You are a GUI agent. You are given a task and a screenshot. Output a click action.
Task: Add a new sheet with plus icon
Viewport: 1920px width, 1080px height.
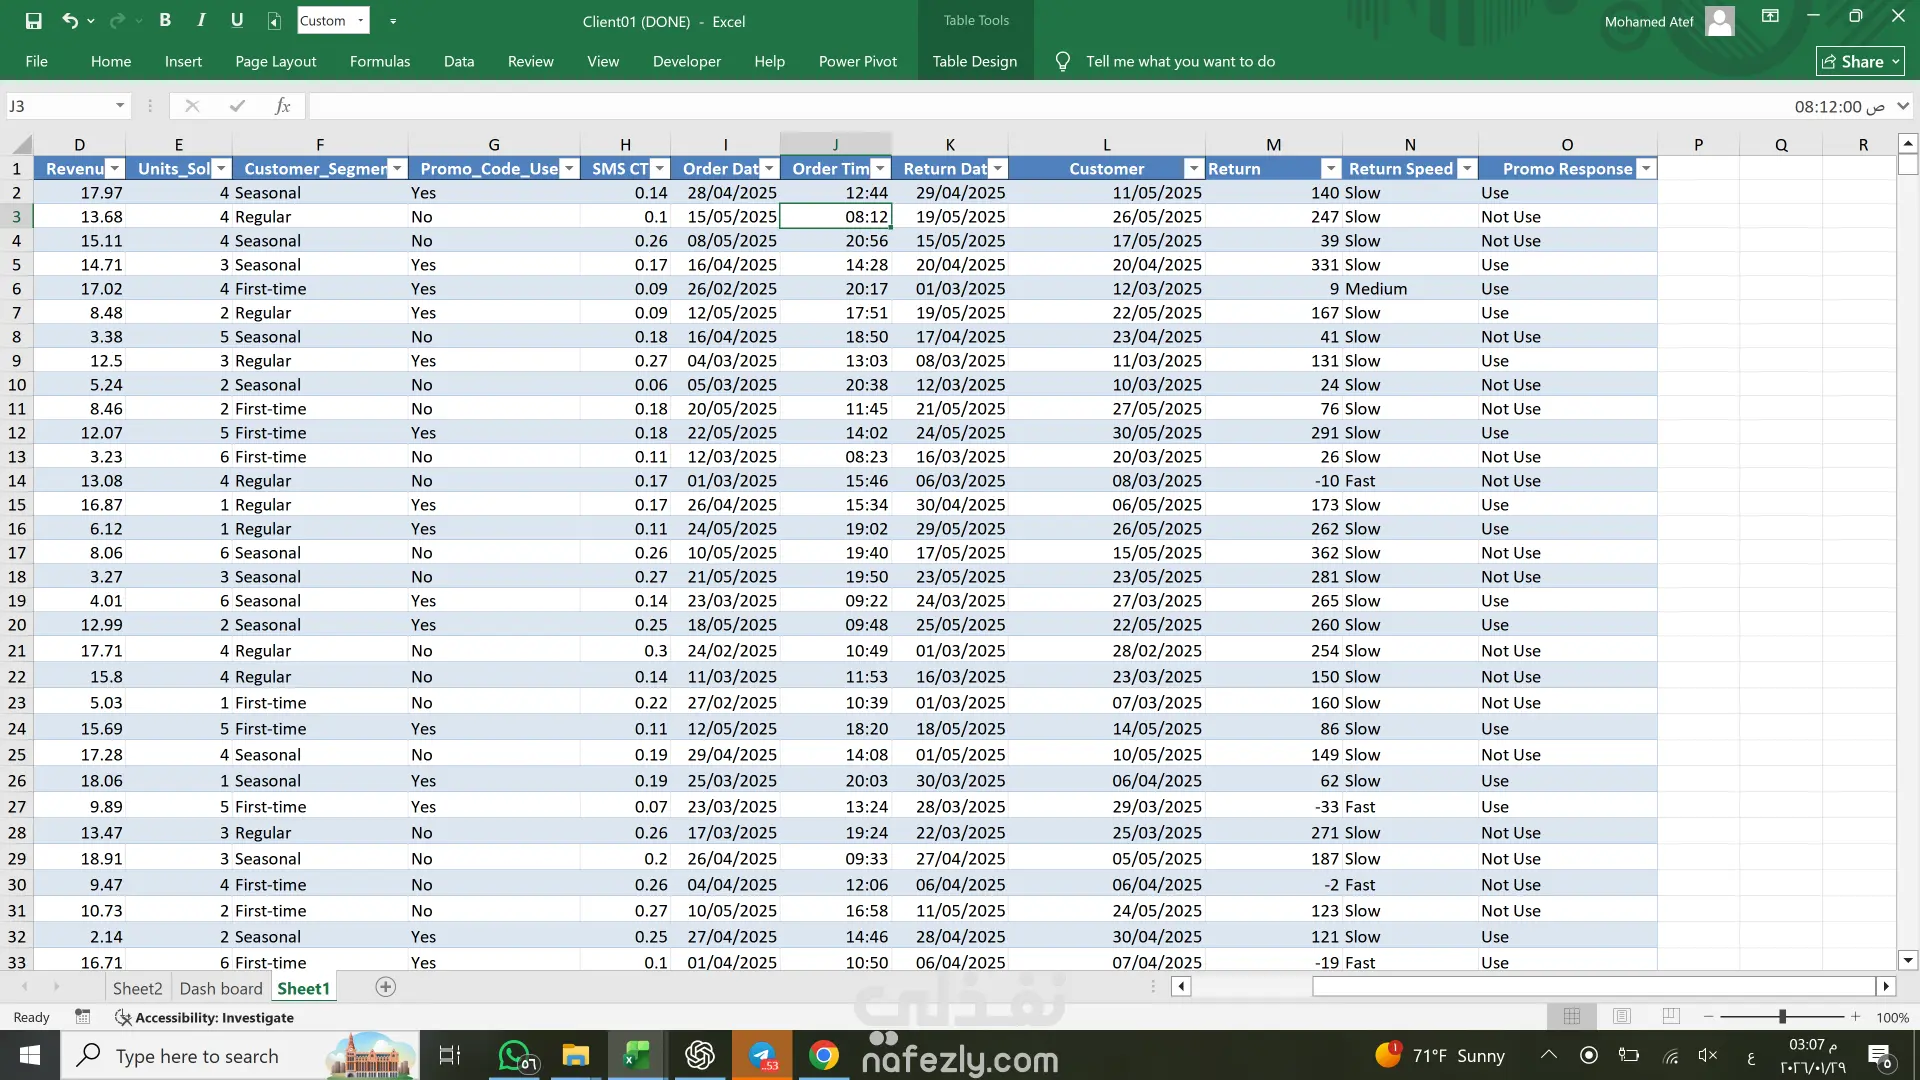385,987
